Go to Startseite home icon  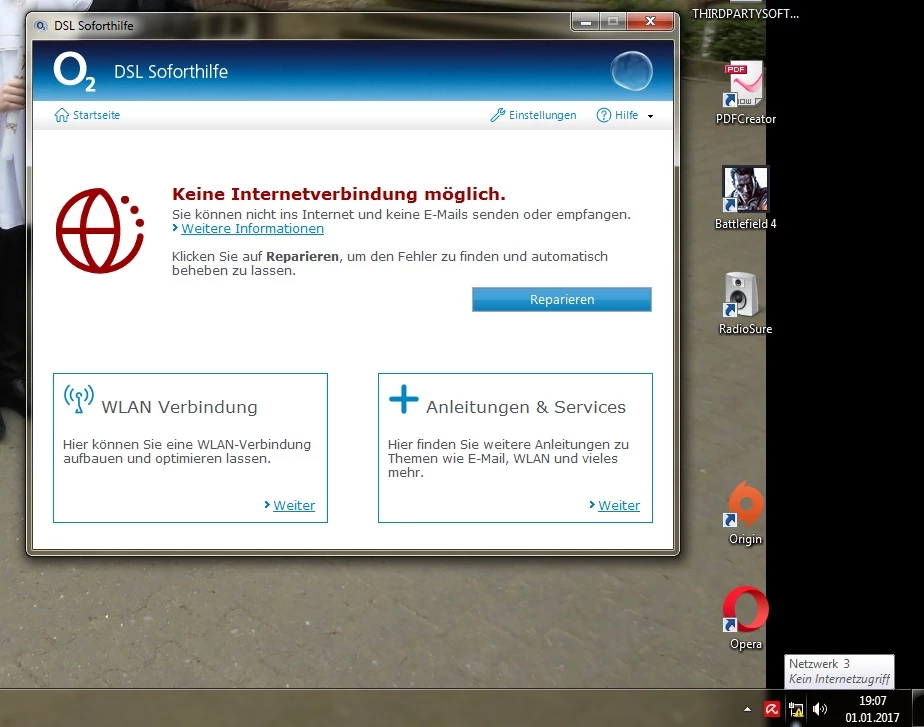(61, 115)
